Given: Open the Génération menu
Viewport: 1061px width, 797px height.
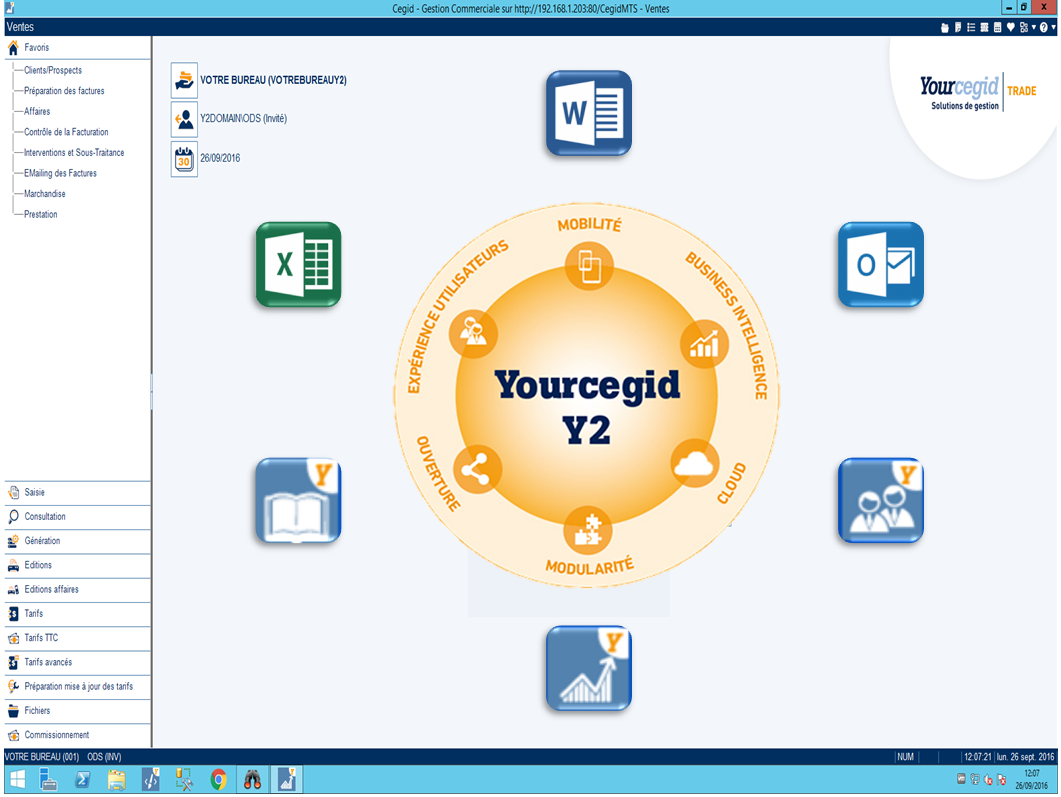Looking at the screenshot, I should click(77, 541).
